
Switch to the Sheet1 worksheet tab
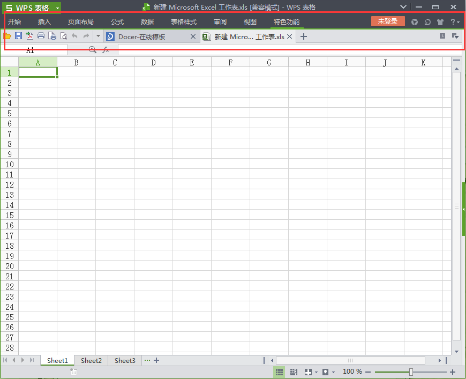[57, 360]
